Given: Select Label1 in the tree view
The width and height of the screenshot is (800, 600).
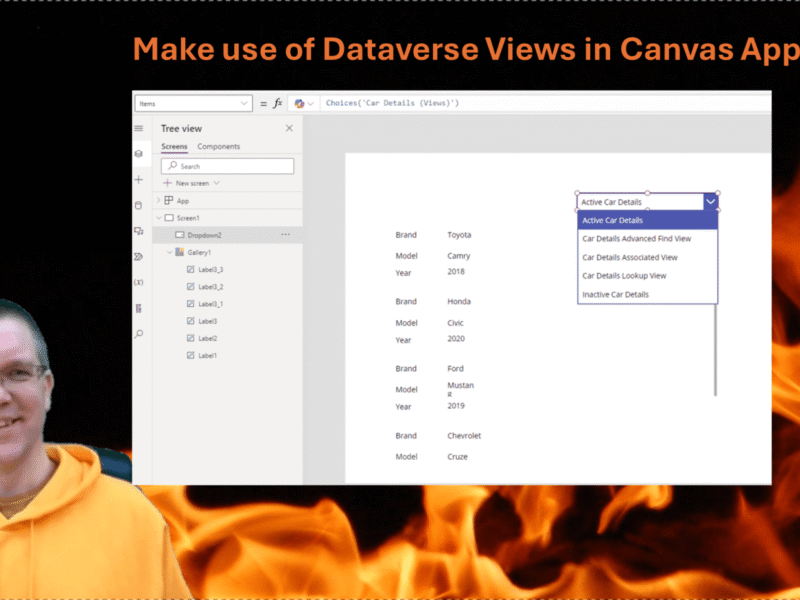Looking at the screenshot, I should point(208,356).
